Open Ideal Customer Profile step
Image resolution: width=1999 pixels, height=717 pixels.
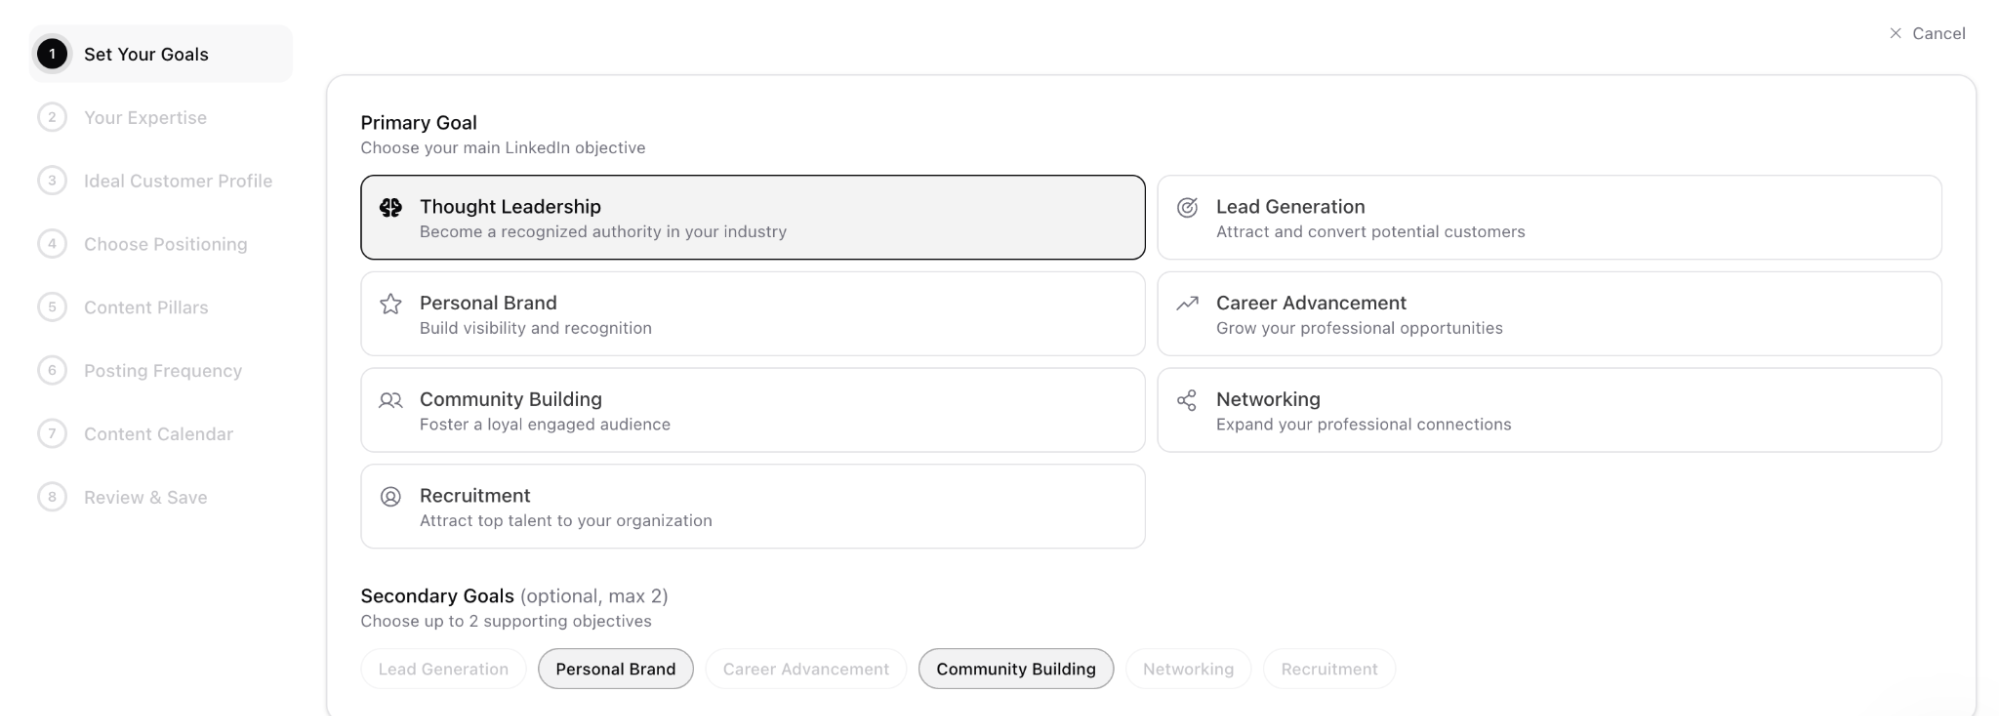[x=177, y=181]
